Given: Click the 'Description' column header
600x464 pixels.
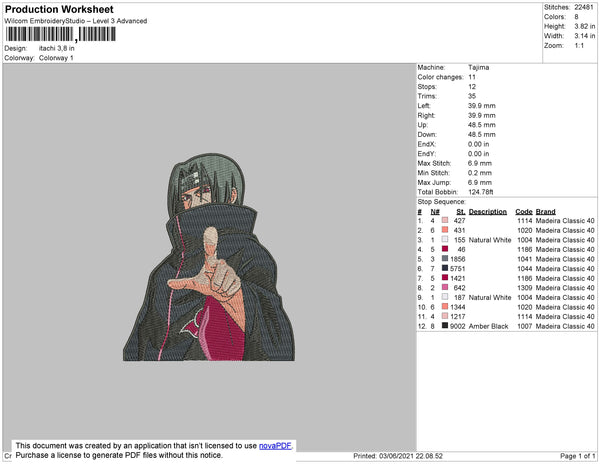Looking at the screenshot, I should tap(488, 212).
